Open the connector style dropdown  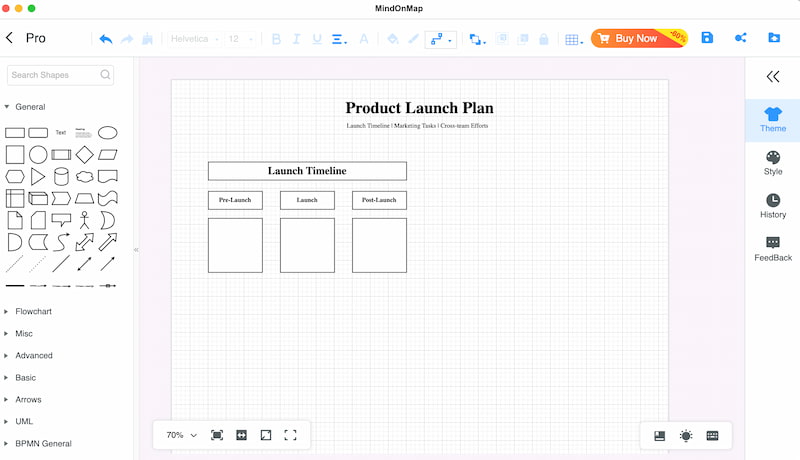tap(441, 39)
